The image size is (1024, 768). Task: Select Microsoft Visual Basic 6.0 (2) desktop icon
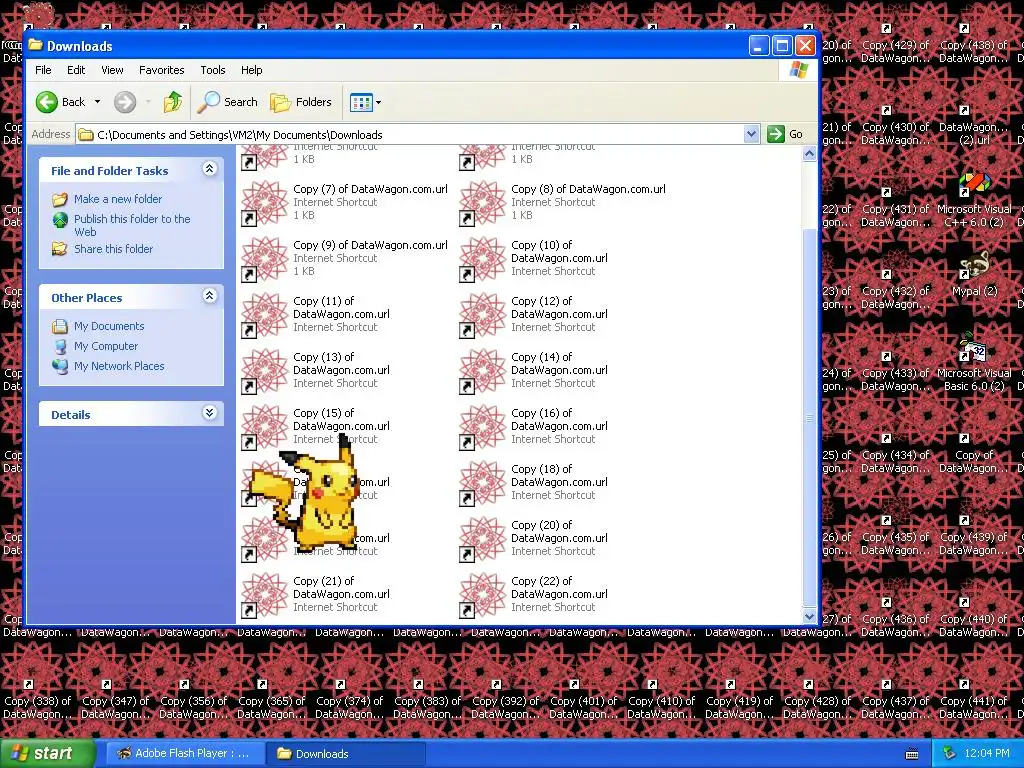click(x=974, y=363)
